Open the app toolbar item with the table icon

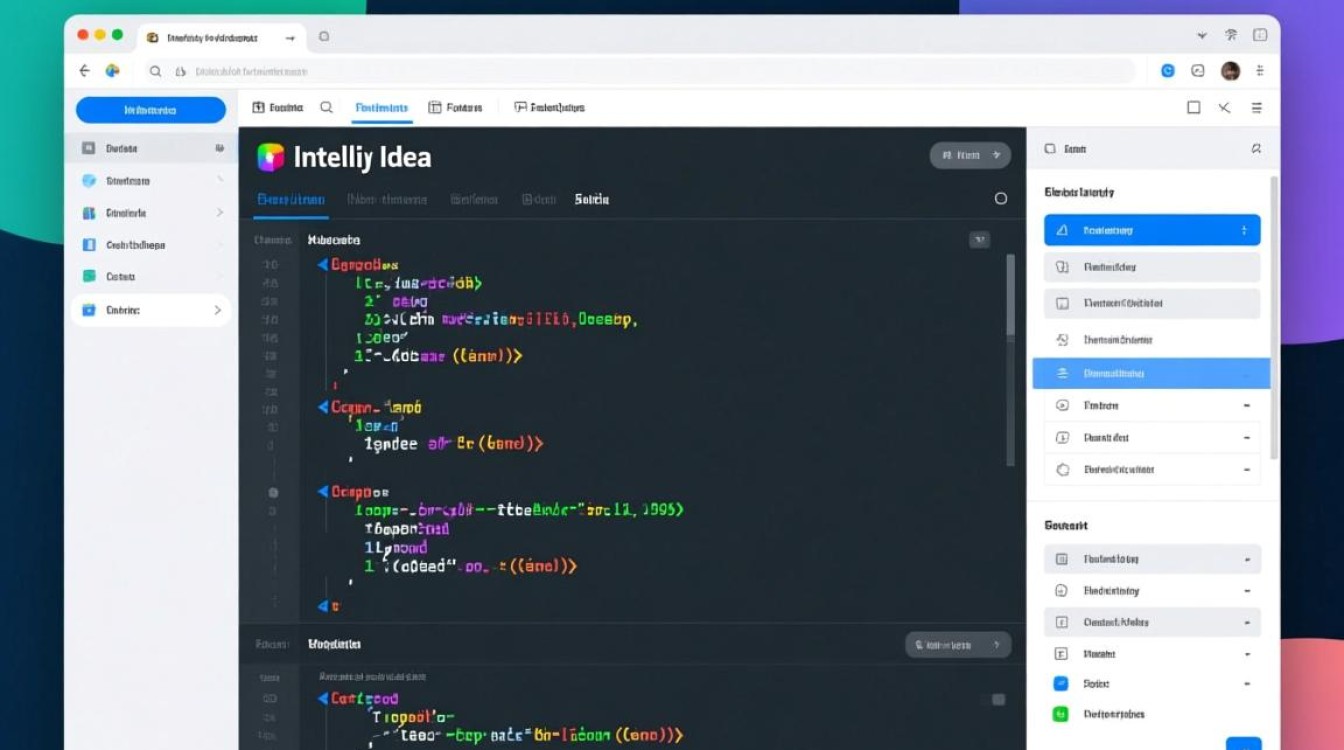(455, 107)
